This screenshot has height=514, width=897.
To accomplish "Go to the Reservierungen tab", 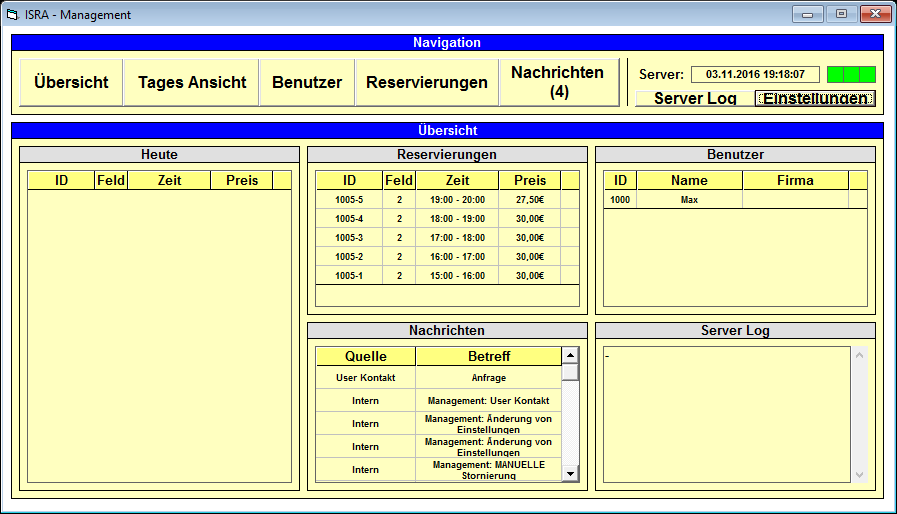I will pyautogui.click(x=427, y=82).
